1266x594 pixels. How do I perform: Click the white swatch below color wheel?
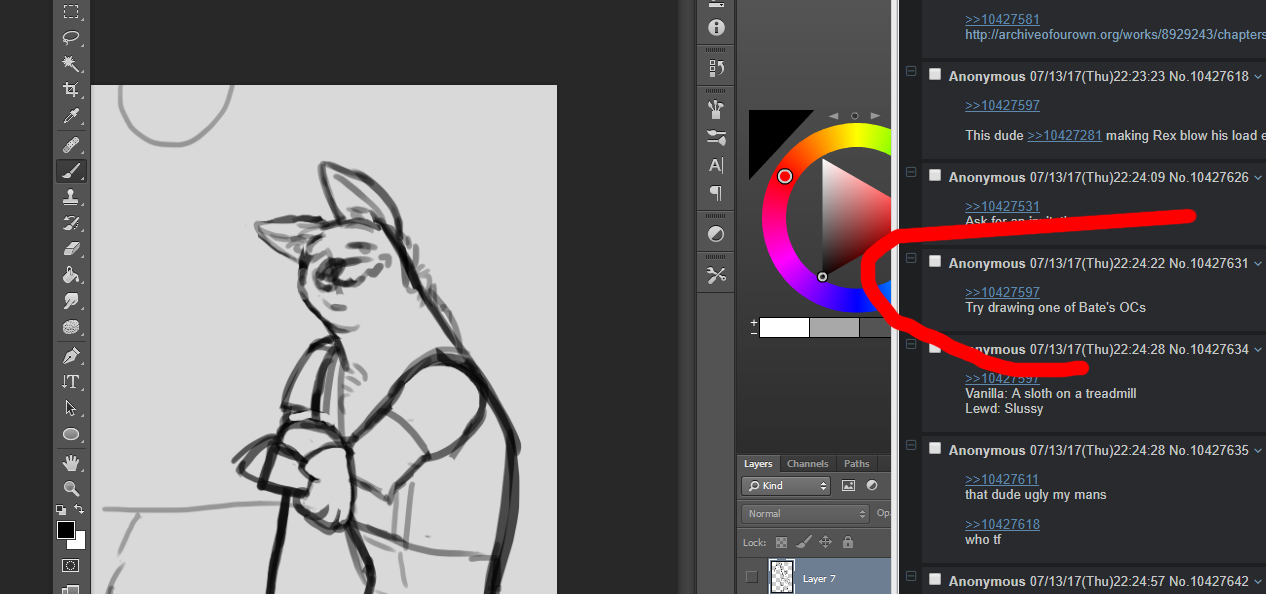click(x=784, y=327)
